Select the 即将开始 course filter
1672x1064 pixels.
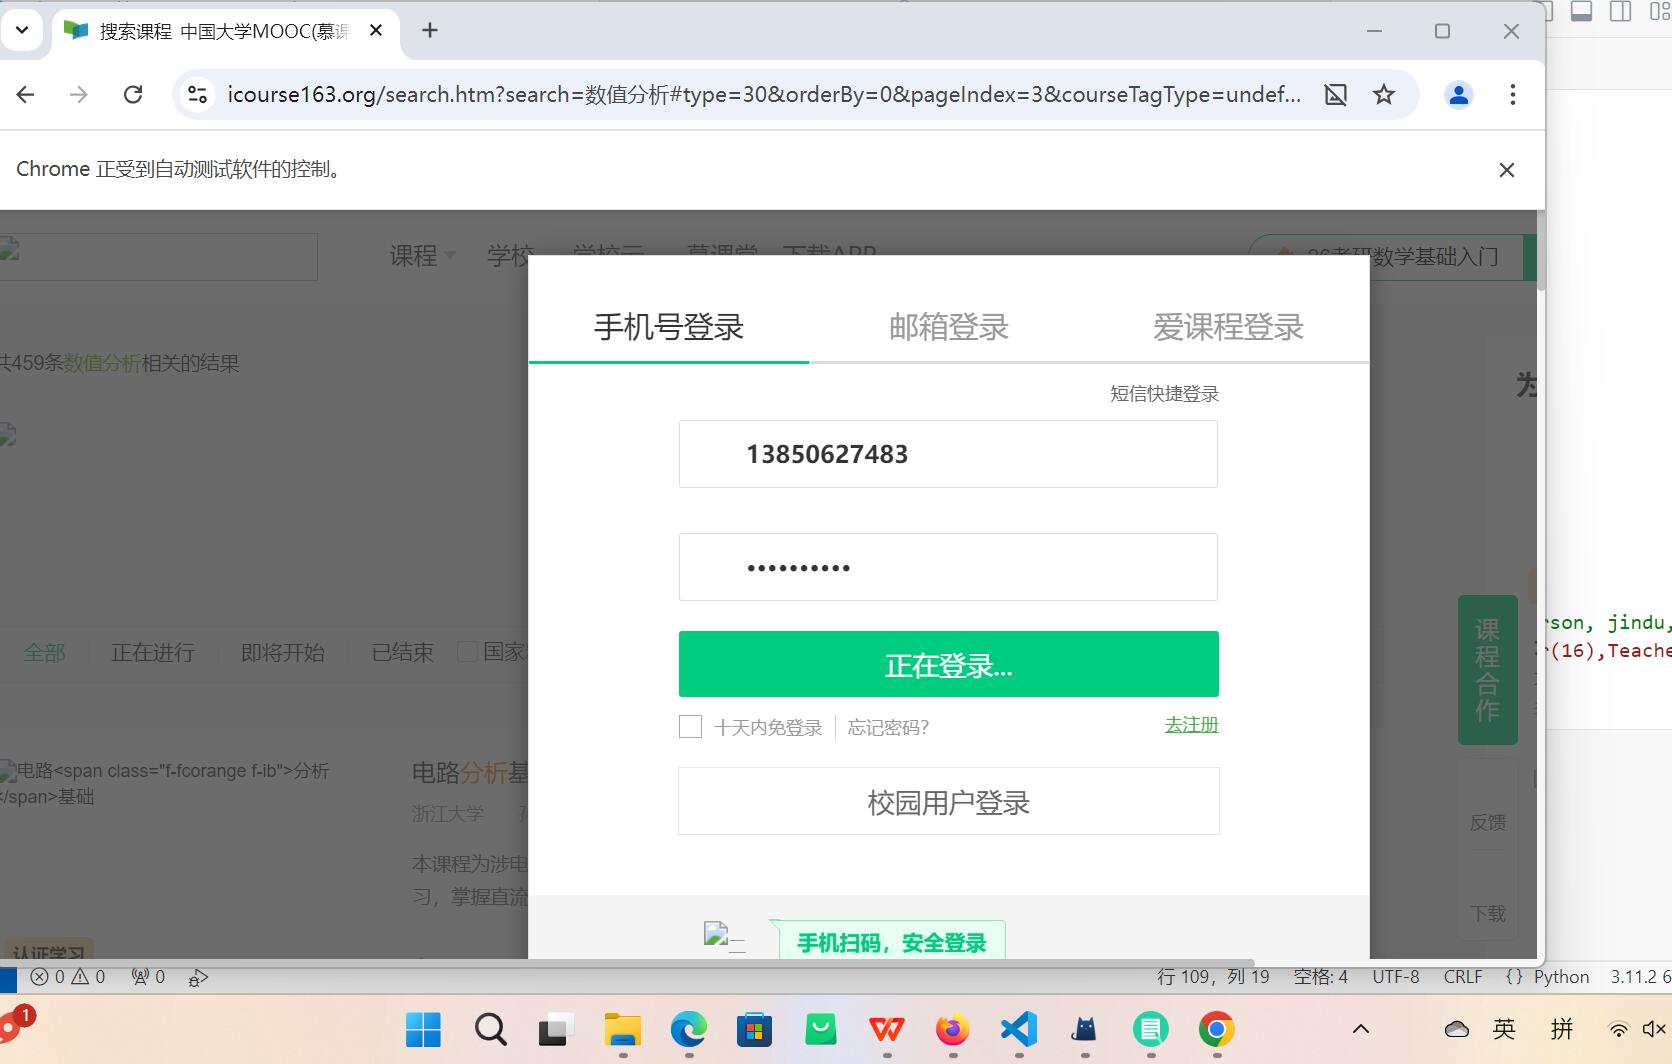pos(283,653)
